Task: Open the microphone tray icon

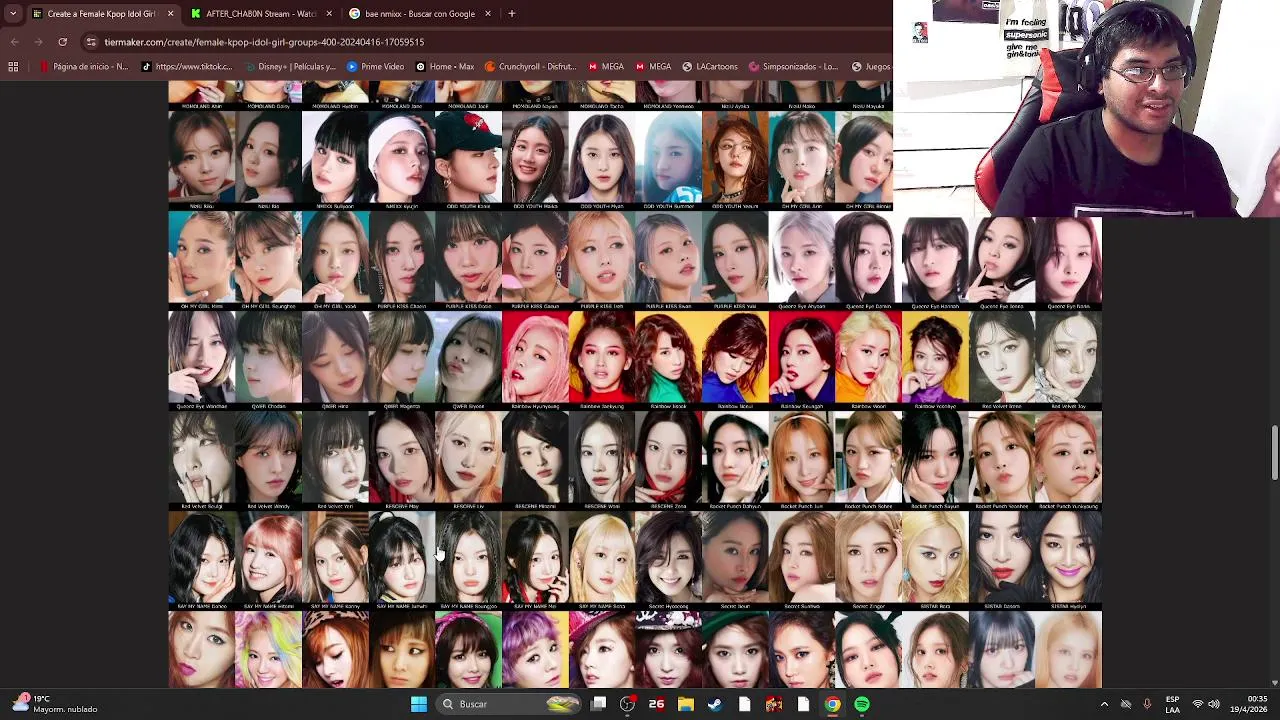Action: [1147, 704]
